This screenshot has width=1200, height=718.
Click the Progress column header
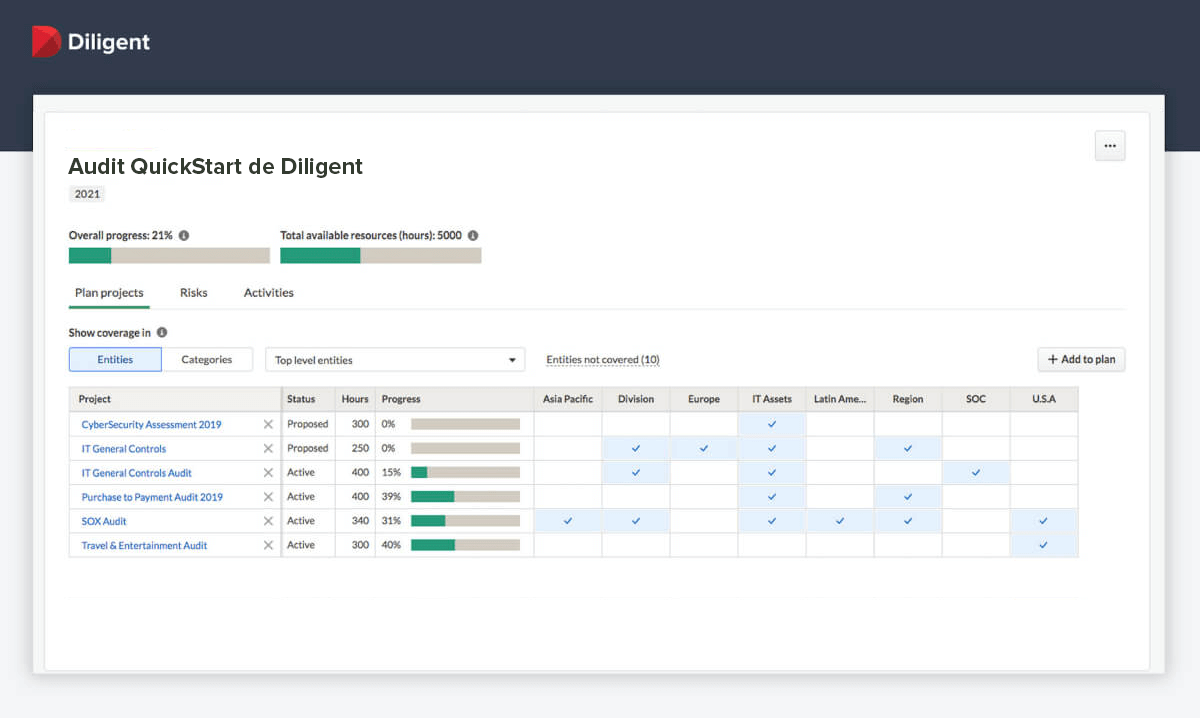point(454,399)
